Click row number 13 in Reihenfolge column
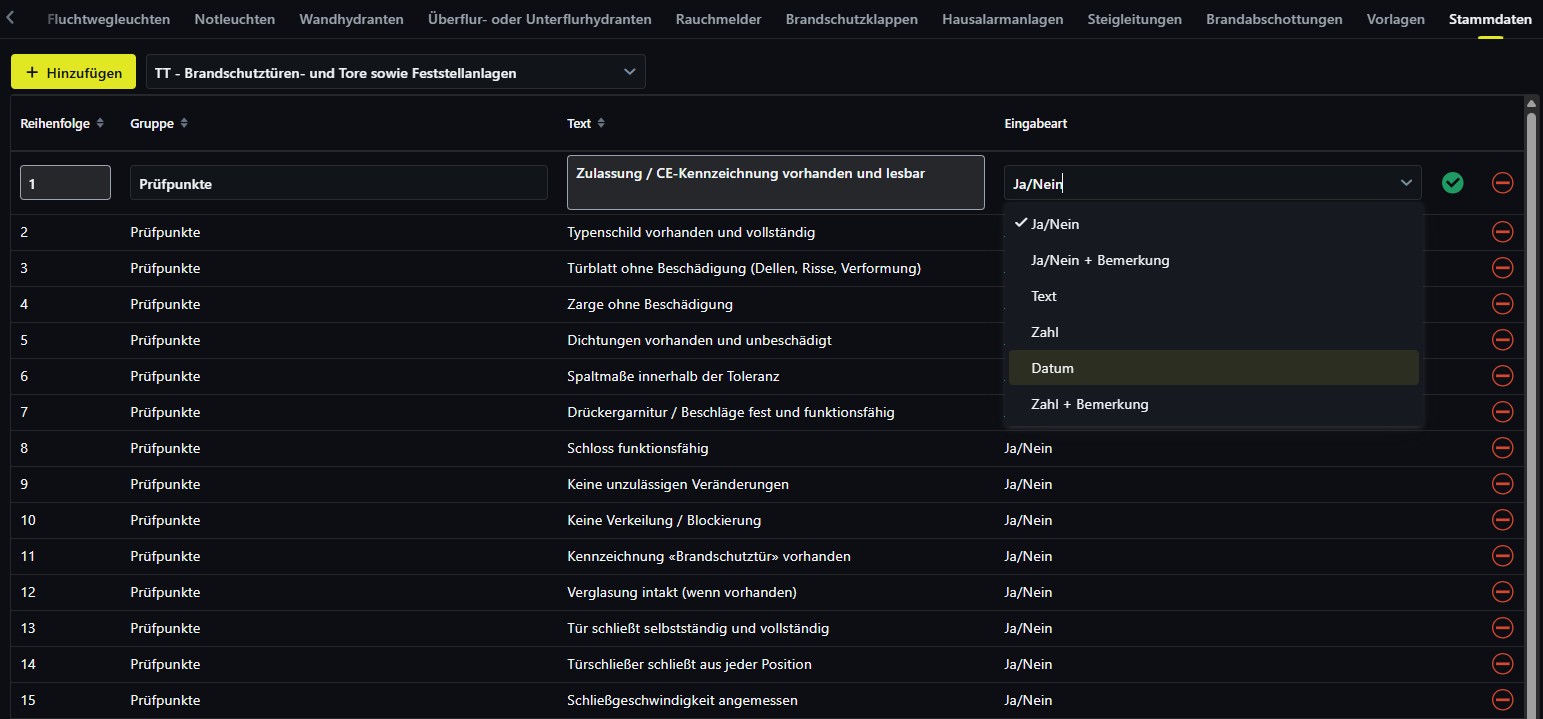This screenshot has width=1543, height=719. (x=28, y=628)
